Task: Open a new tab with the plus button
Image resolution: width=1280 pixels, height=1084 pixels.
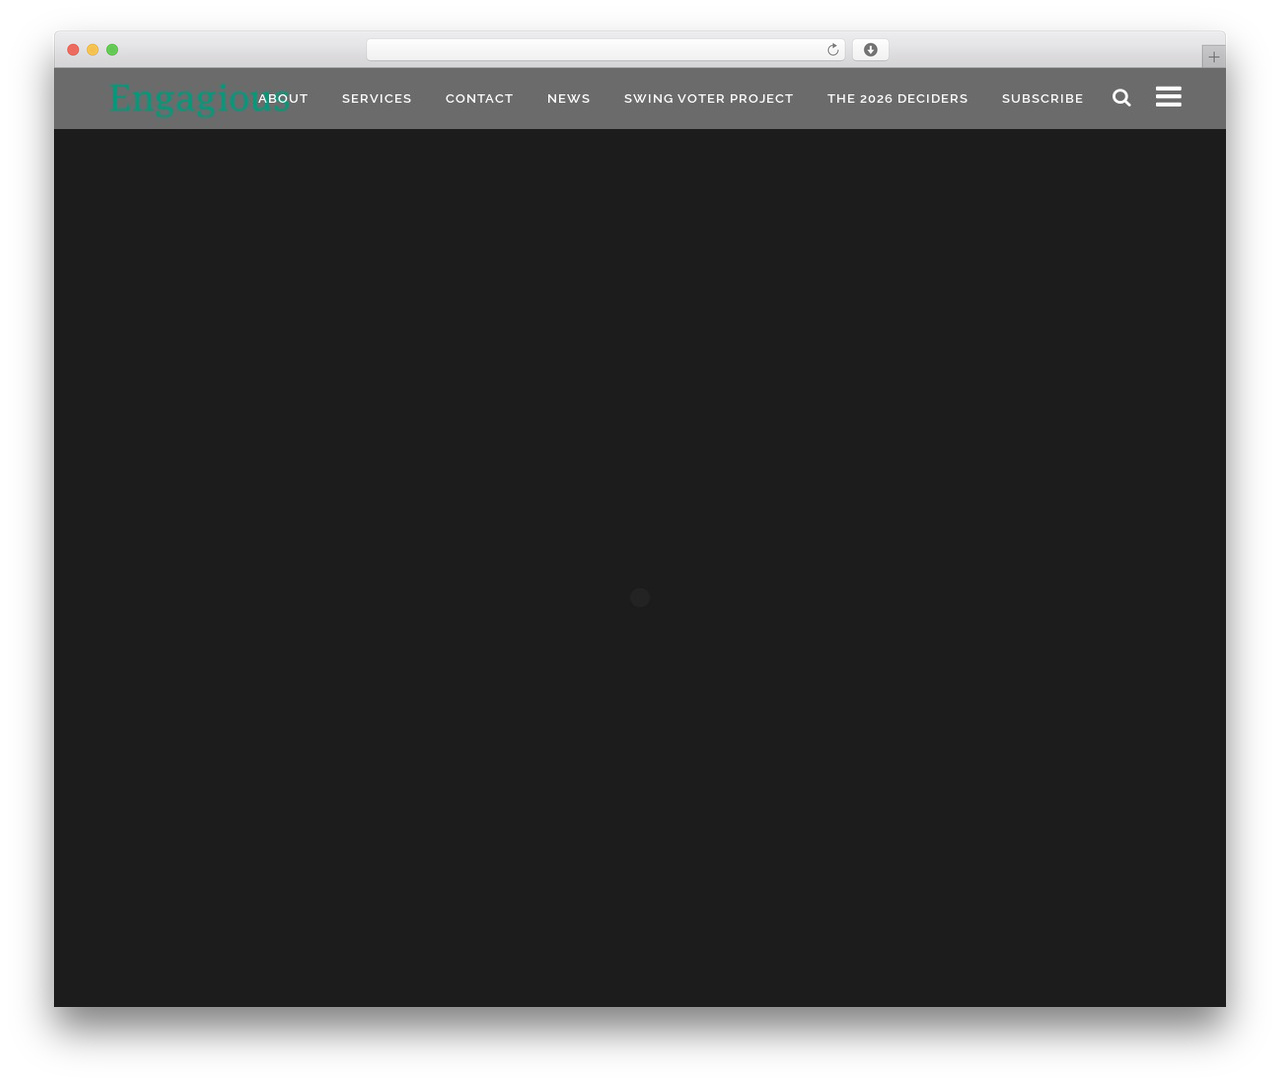Action: (x=1213, y=57)
